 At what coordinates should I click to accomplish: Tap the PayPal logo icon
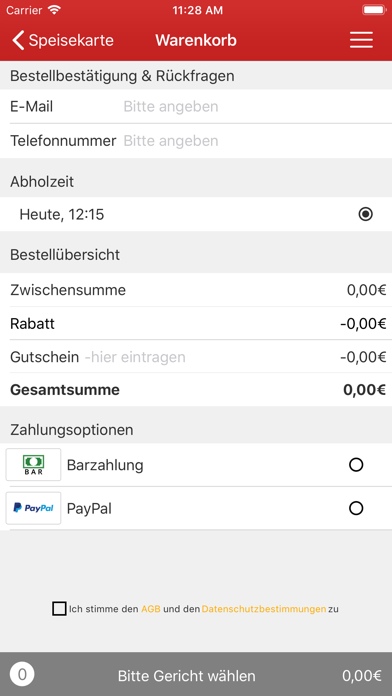[x=33, y=508]
